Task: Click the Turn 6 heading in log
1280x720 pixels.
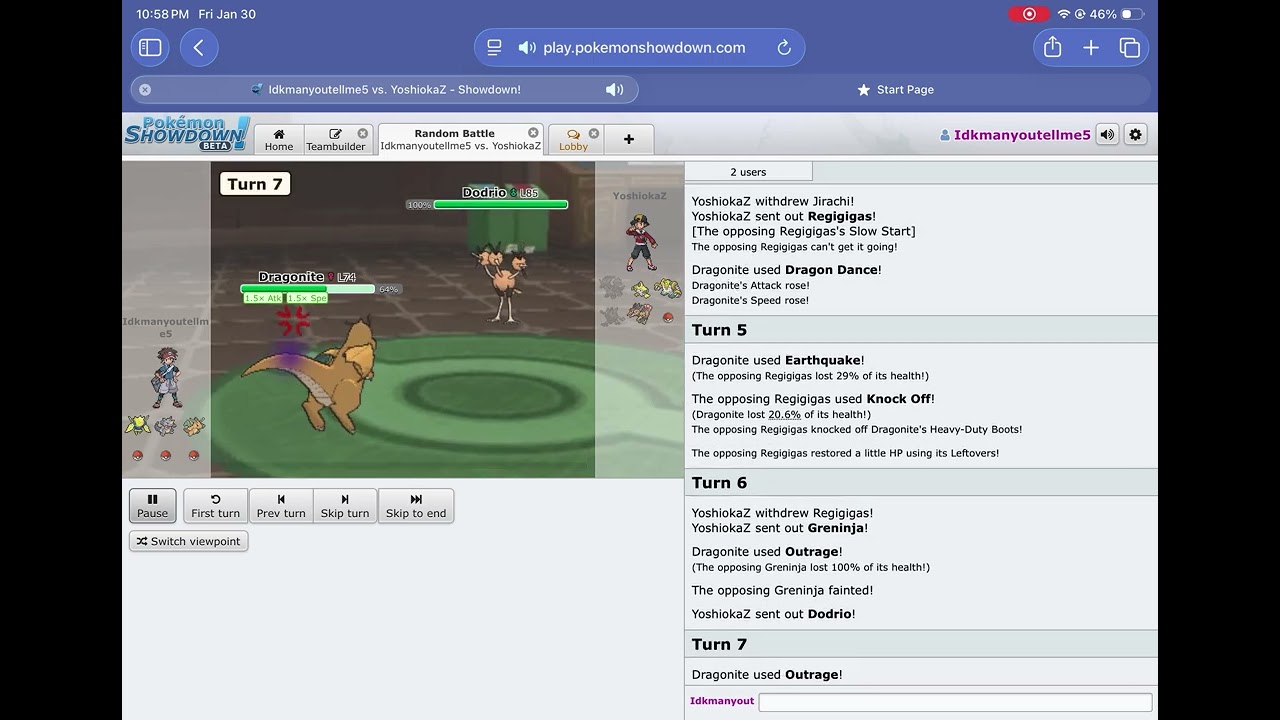Action: (x=719, y=483)
